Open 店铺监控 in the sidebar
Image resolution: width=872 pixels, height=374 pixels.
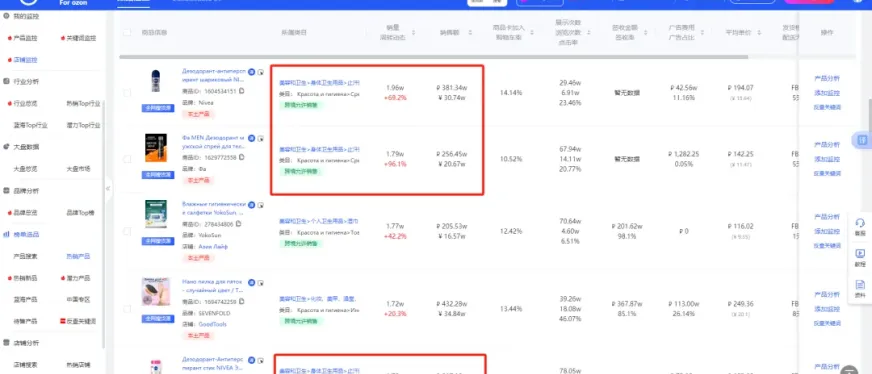(25, 60)
